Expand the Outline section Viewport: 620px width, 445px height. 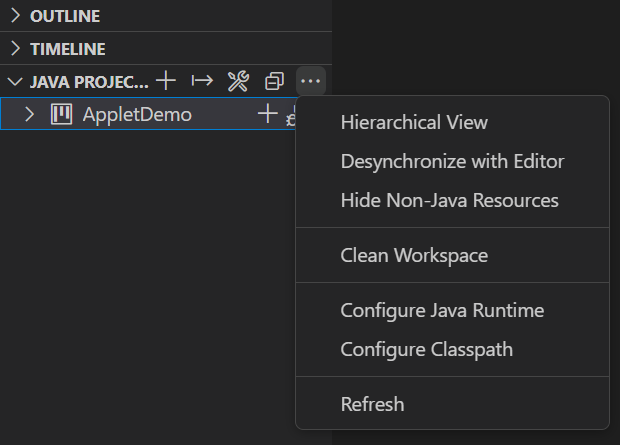coord(15,17)
